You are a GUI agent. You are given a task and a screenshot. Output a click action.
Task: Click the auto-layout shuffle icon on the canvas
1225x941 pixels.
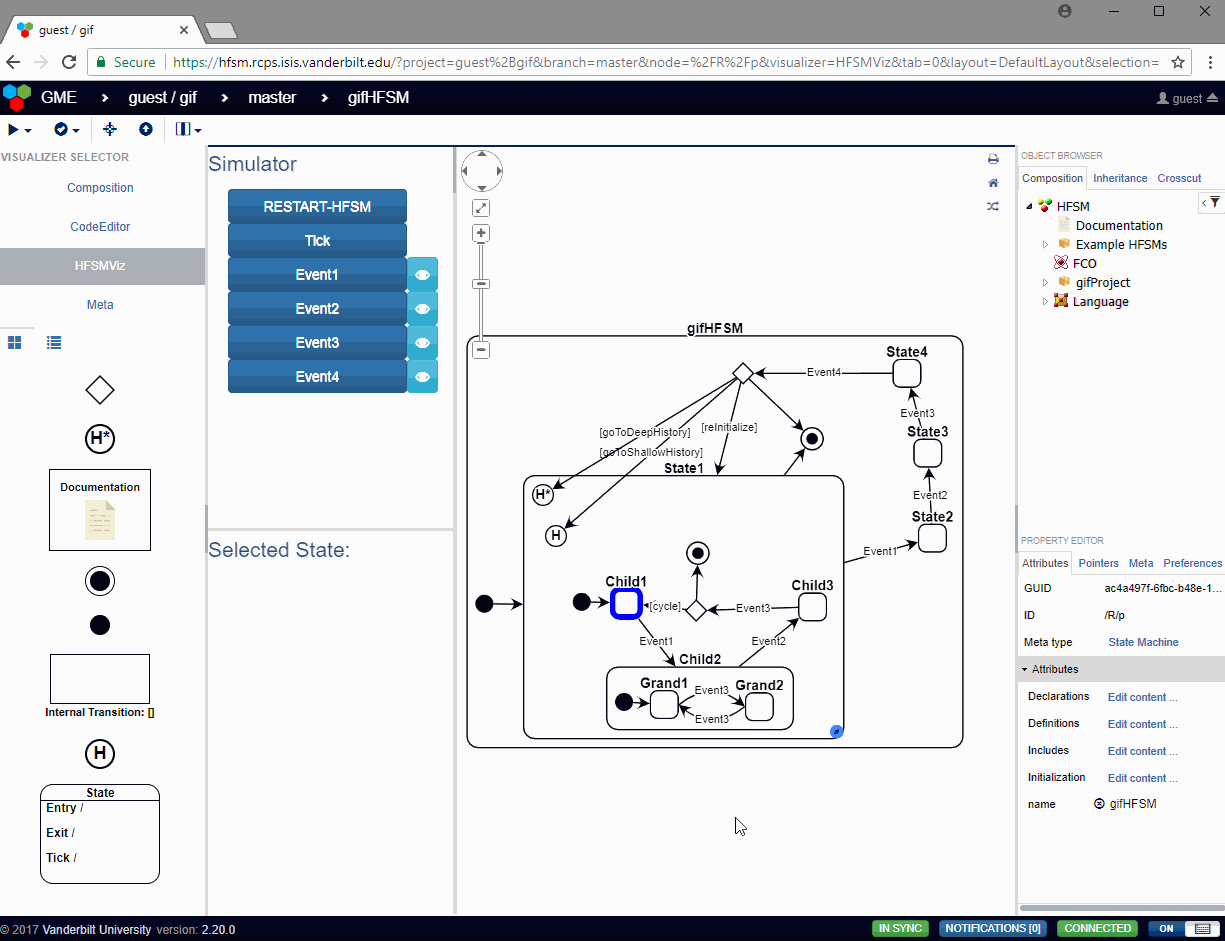click(993, 206)
